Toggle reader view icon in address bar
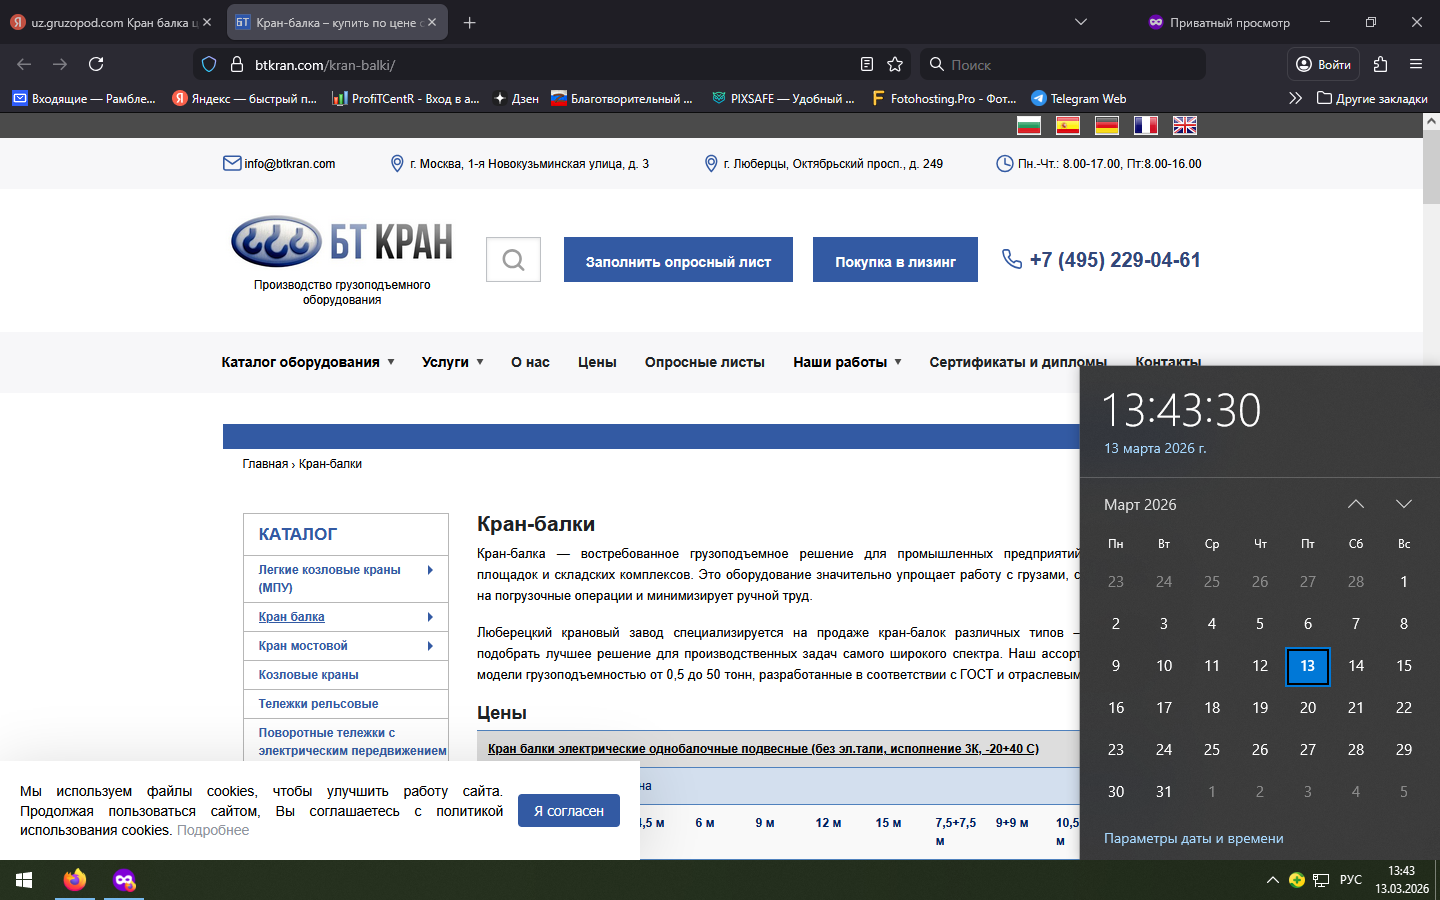 coord(867,64)
